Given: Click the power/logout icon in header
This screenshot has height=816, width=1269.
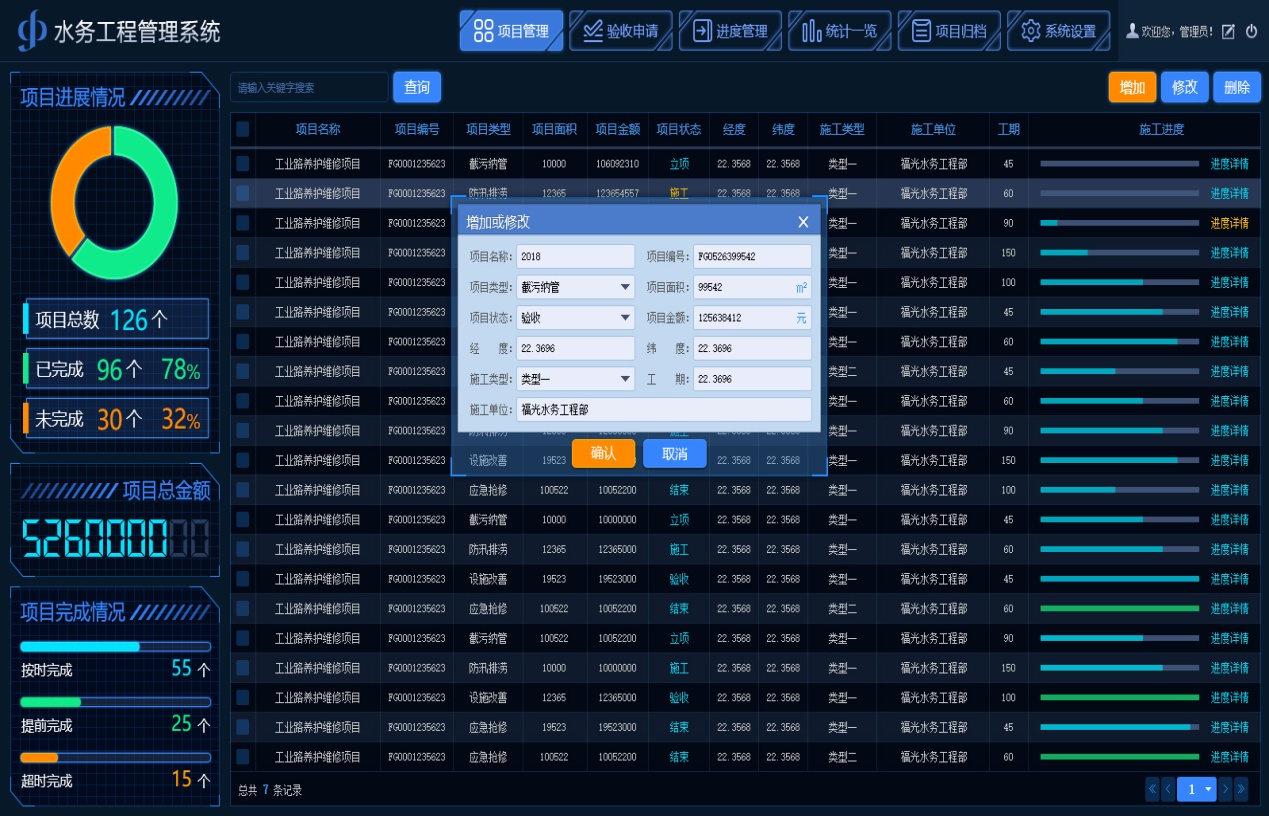Looking at the screenshot, I should (1251, 32).
